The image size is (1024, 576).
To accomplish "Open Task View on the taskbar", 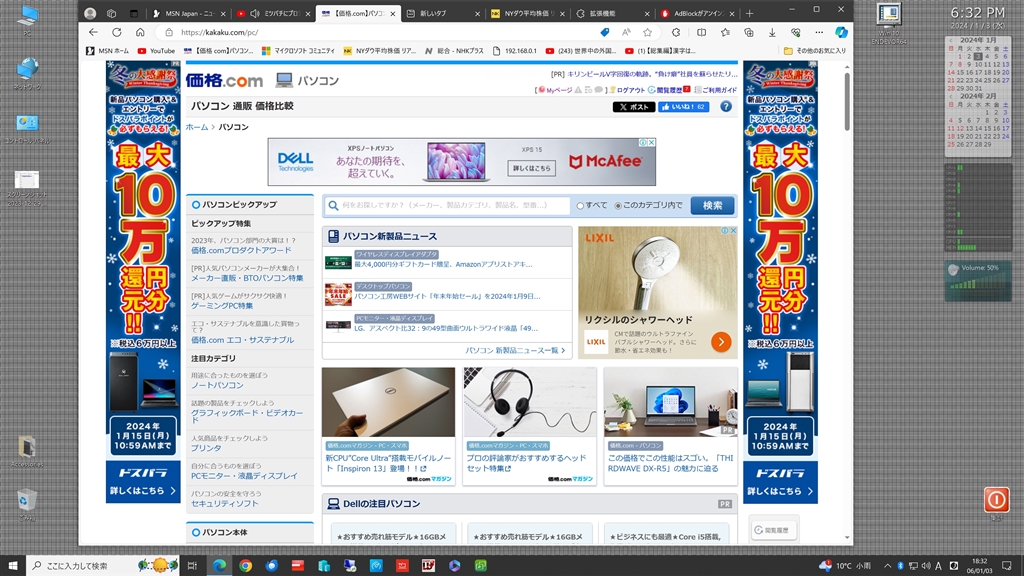I will (x=192, y=566).
